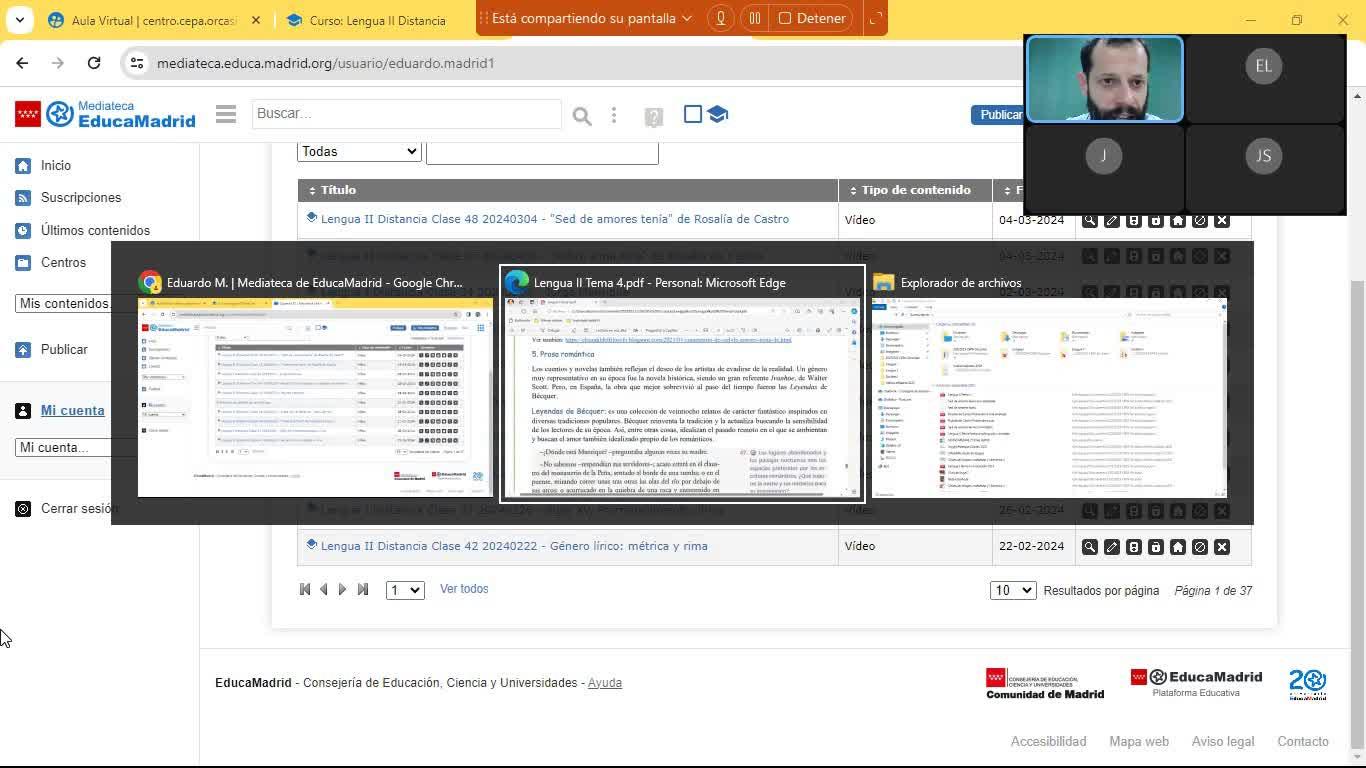Click the help question mark icon
This screenshot has height=768, width=1366.
(x=654, y=117)
